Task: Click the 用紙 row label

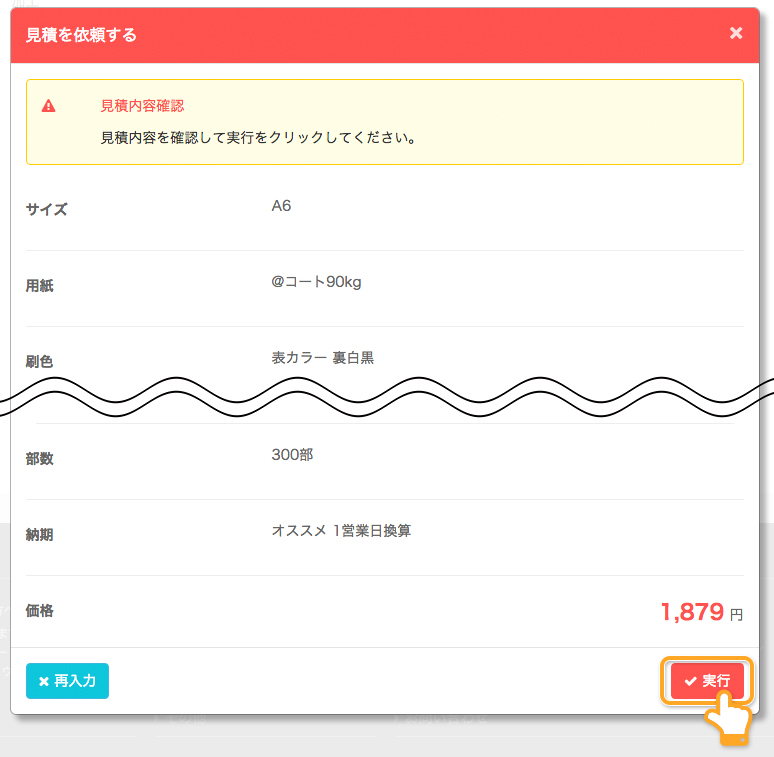Action: click(39, 285)
